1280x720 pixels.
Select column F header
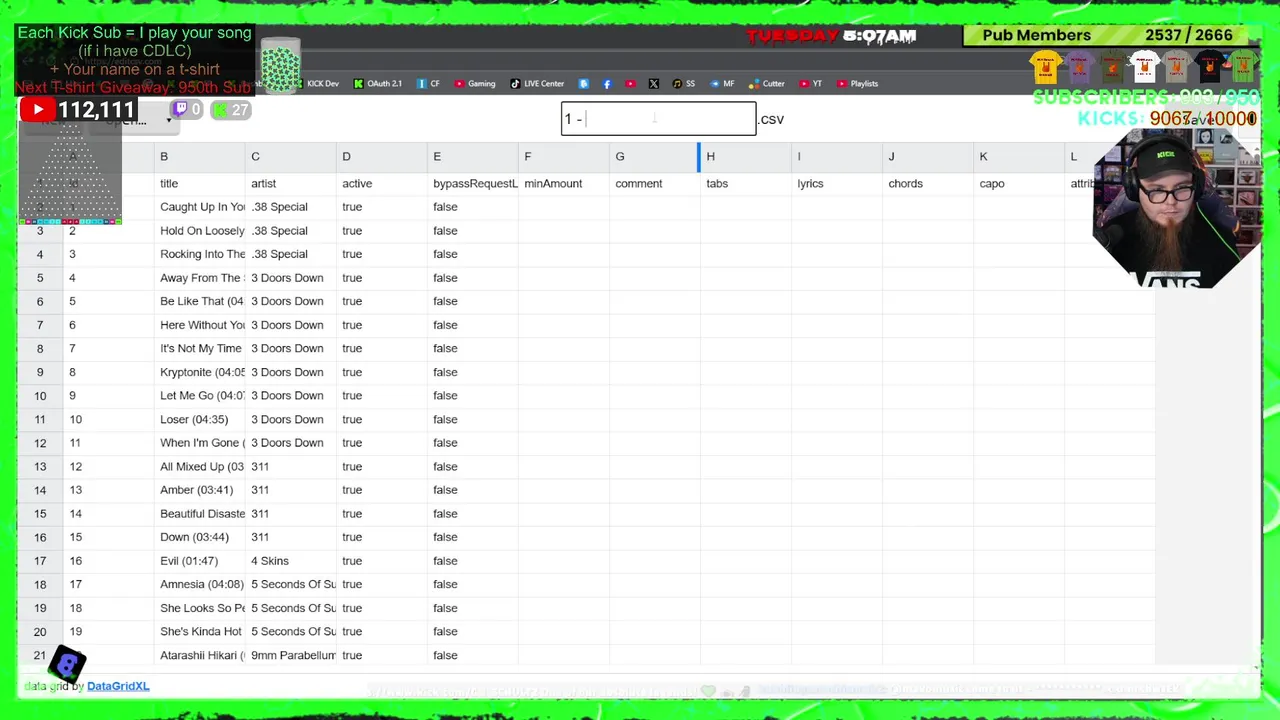(x=564, y=157)
